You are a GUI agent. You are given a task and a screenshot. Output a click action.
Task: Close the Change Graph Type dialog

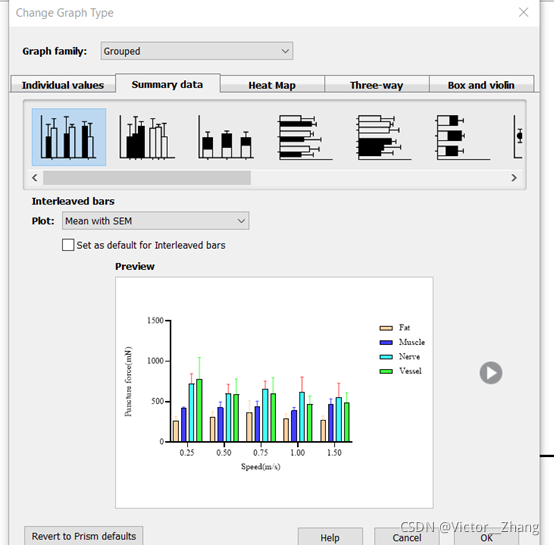[x=523, y=12]
